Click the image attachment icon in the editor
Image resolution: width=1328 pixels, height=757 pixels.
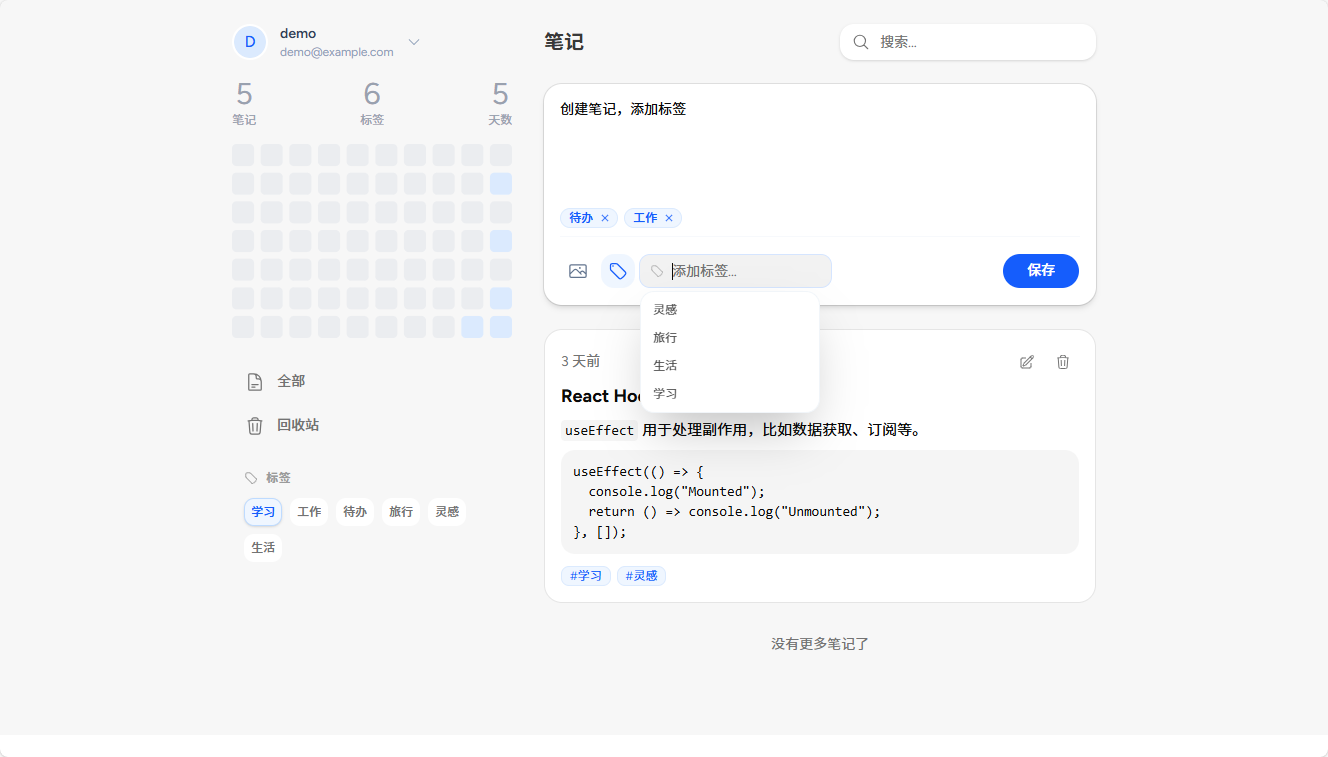point(578,270)
